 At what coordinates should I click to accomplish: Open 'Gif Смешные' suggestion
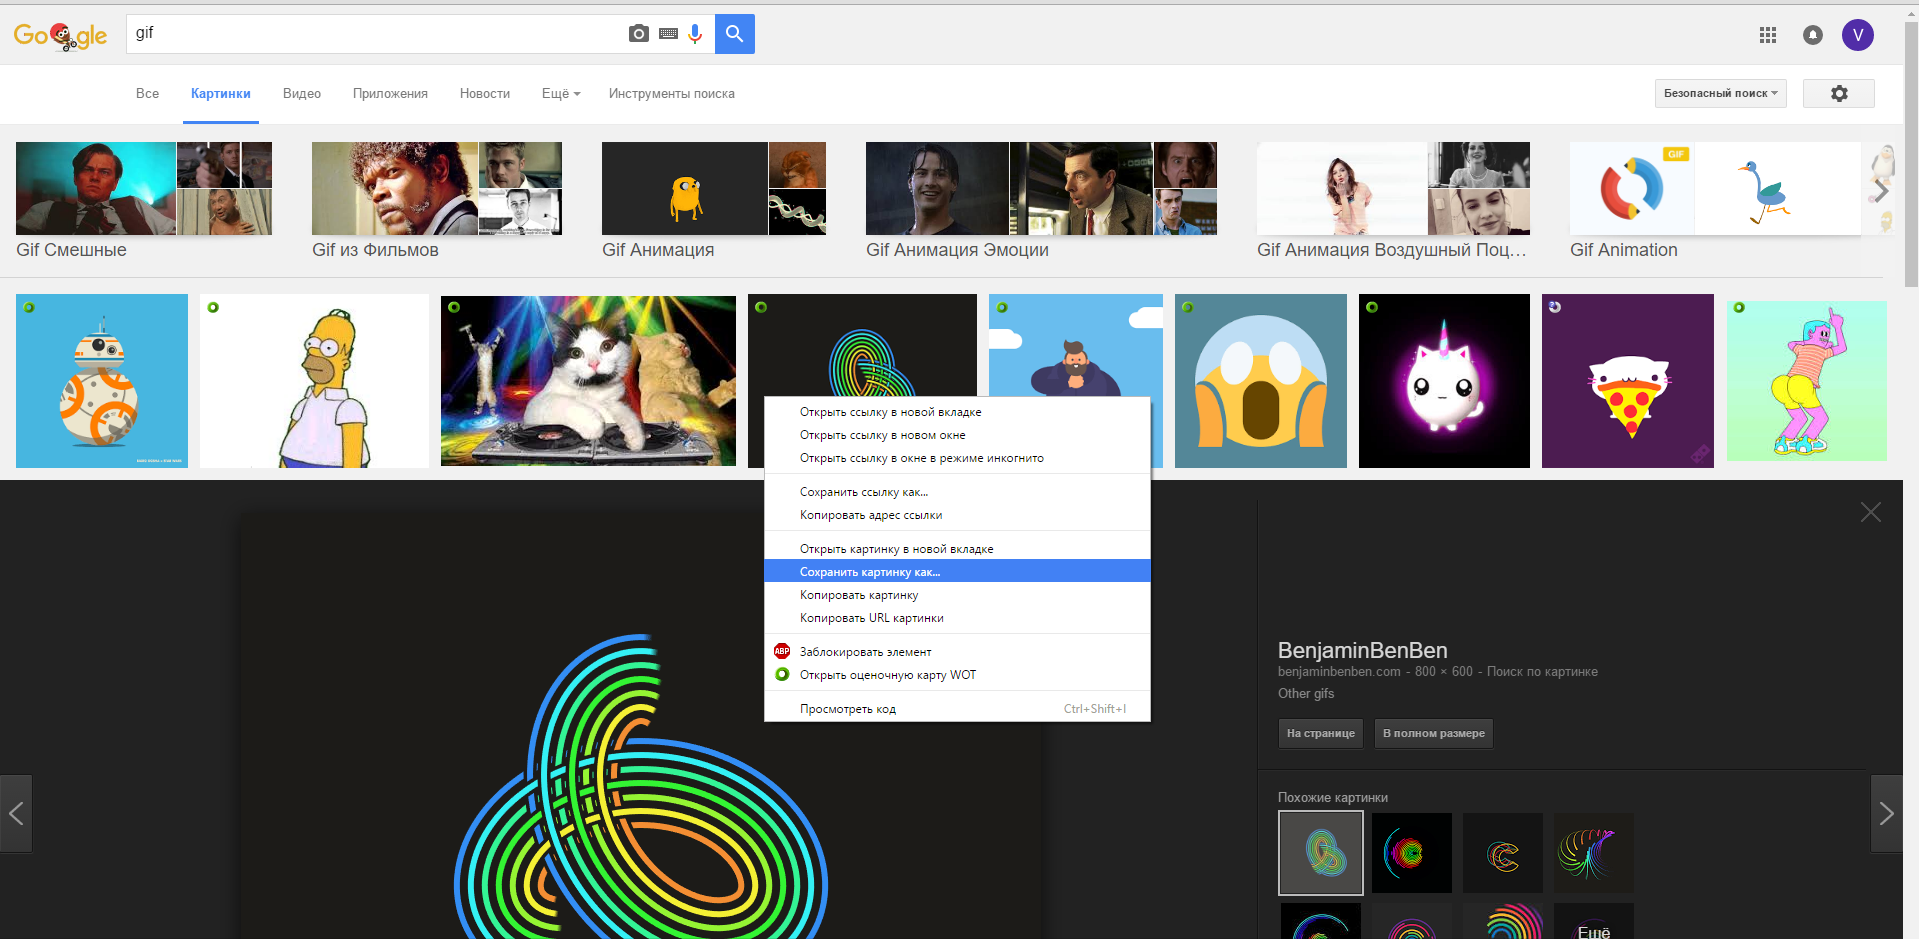coord(144,201)
